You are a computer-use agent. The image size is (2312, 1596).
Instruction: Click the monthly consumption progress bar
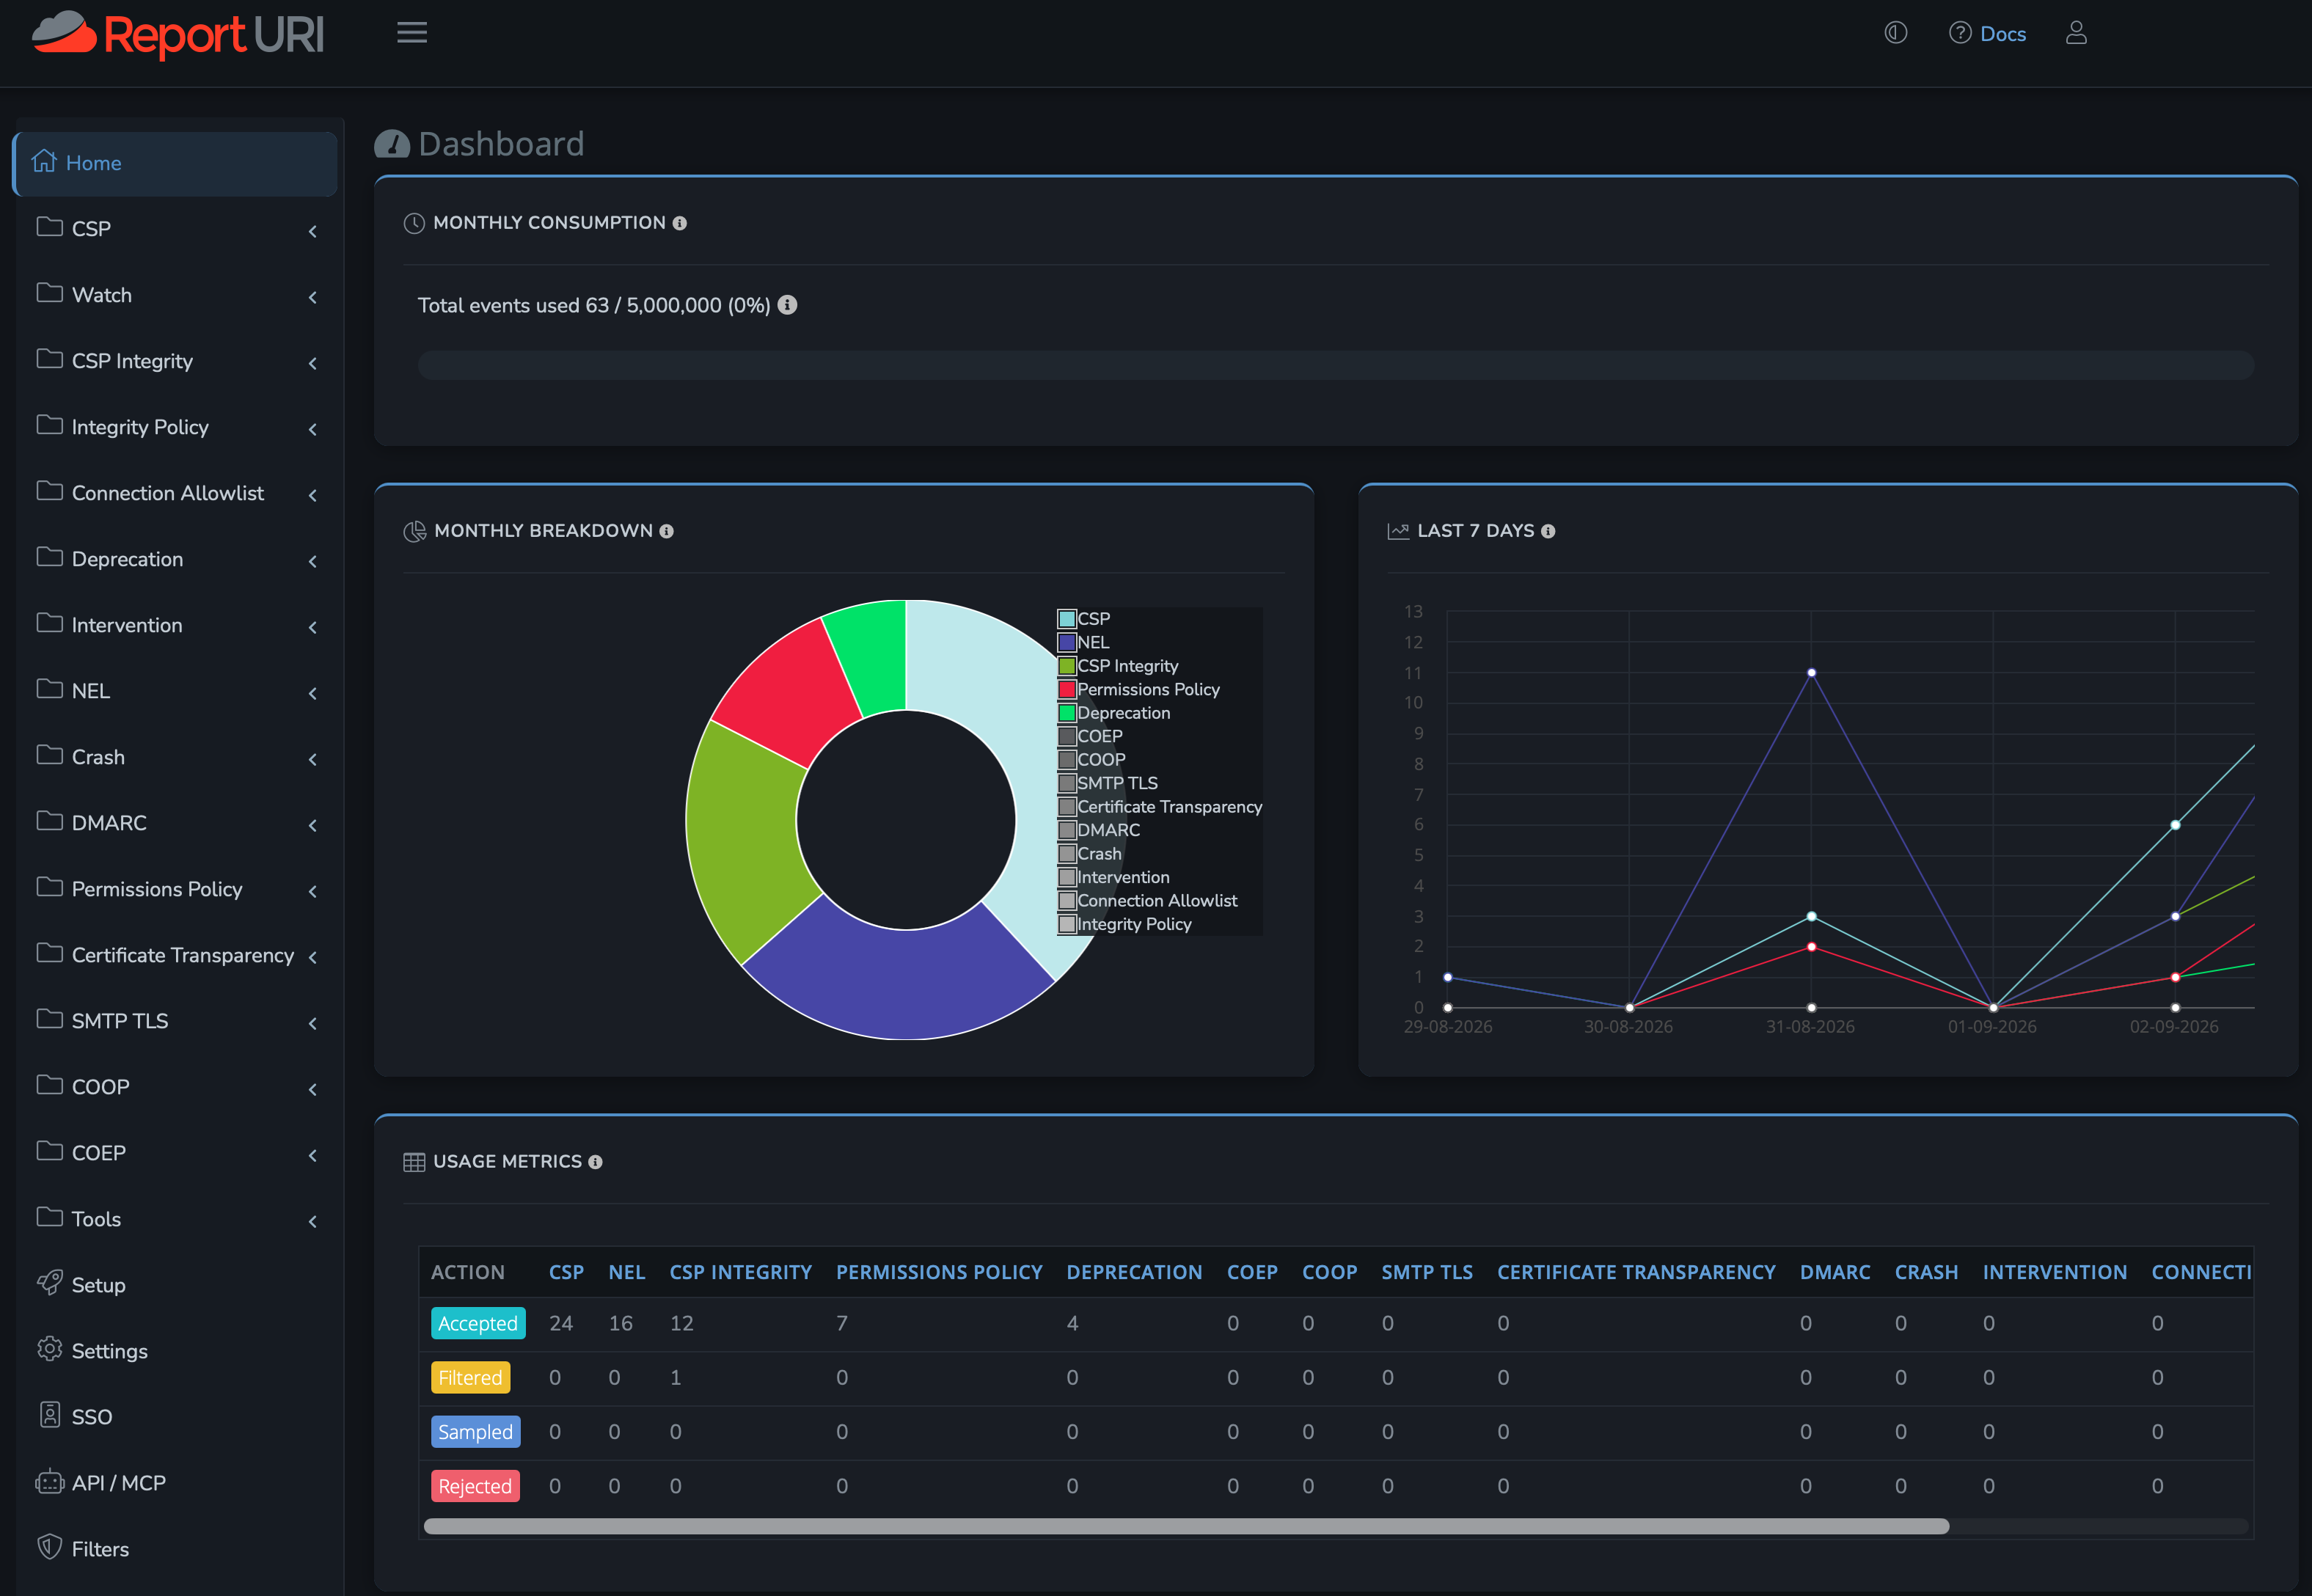coord(1335,365)
